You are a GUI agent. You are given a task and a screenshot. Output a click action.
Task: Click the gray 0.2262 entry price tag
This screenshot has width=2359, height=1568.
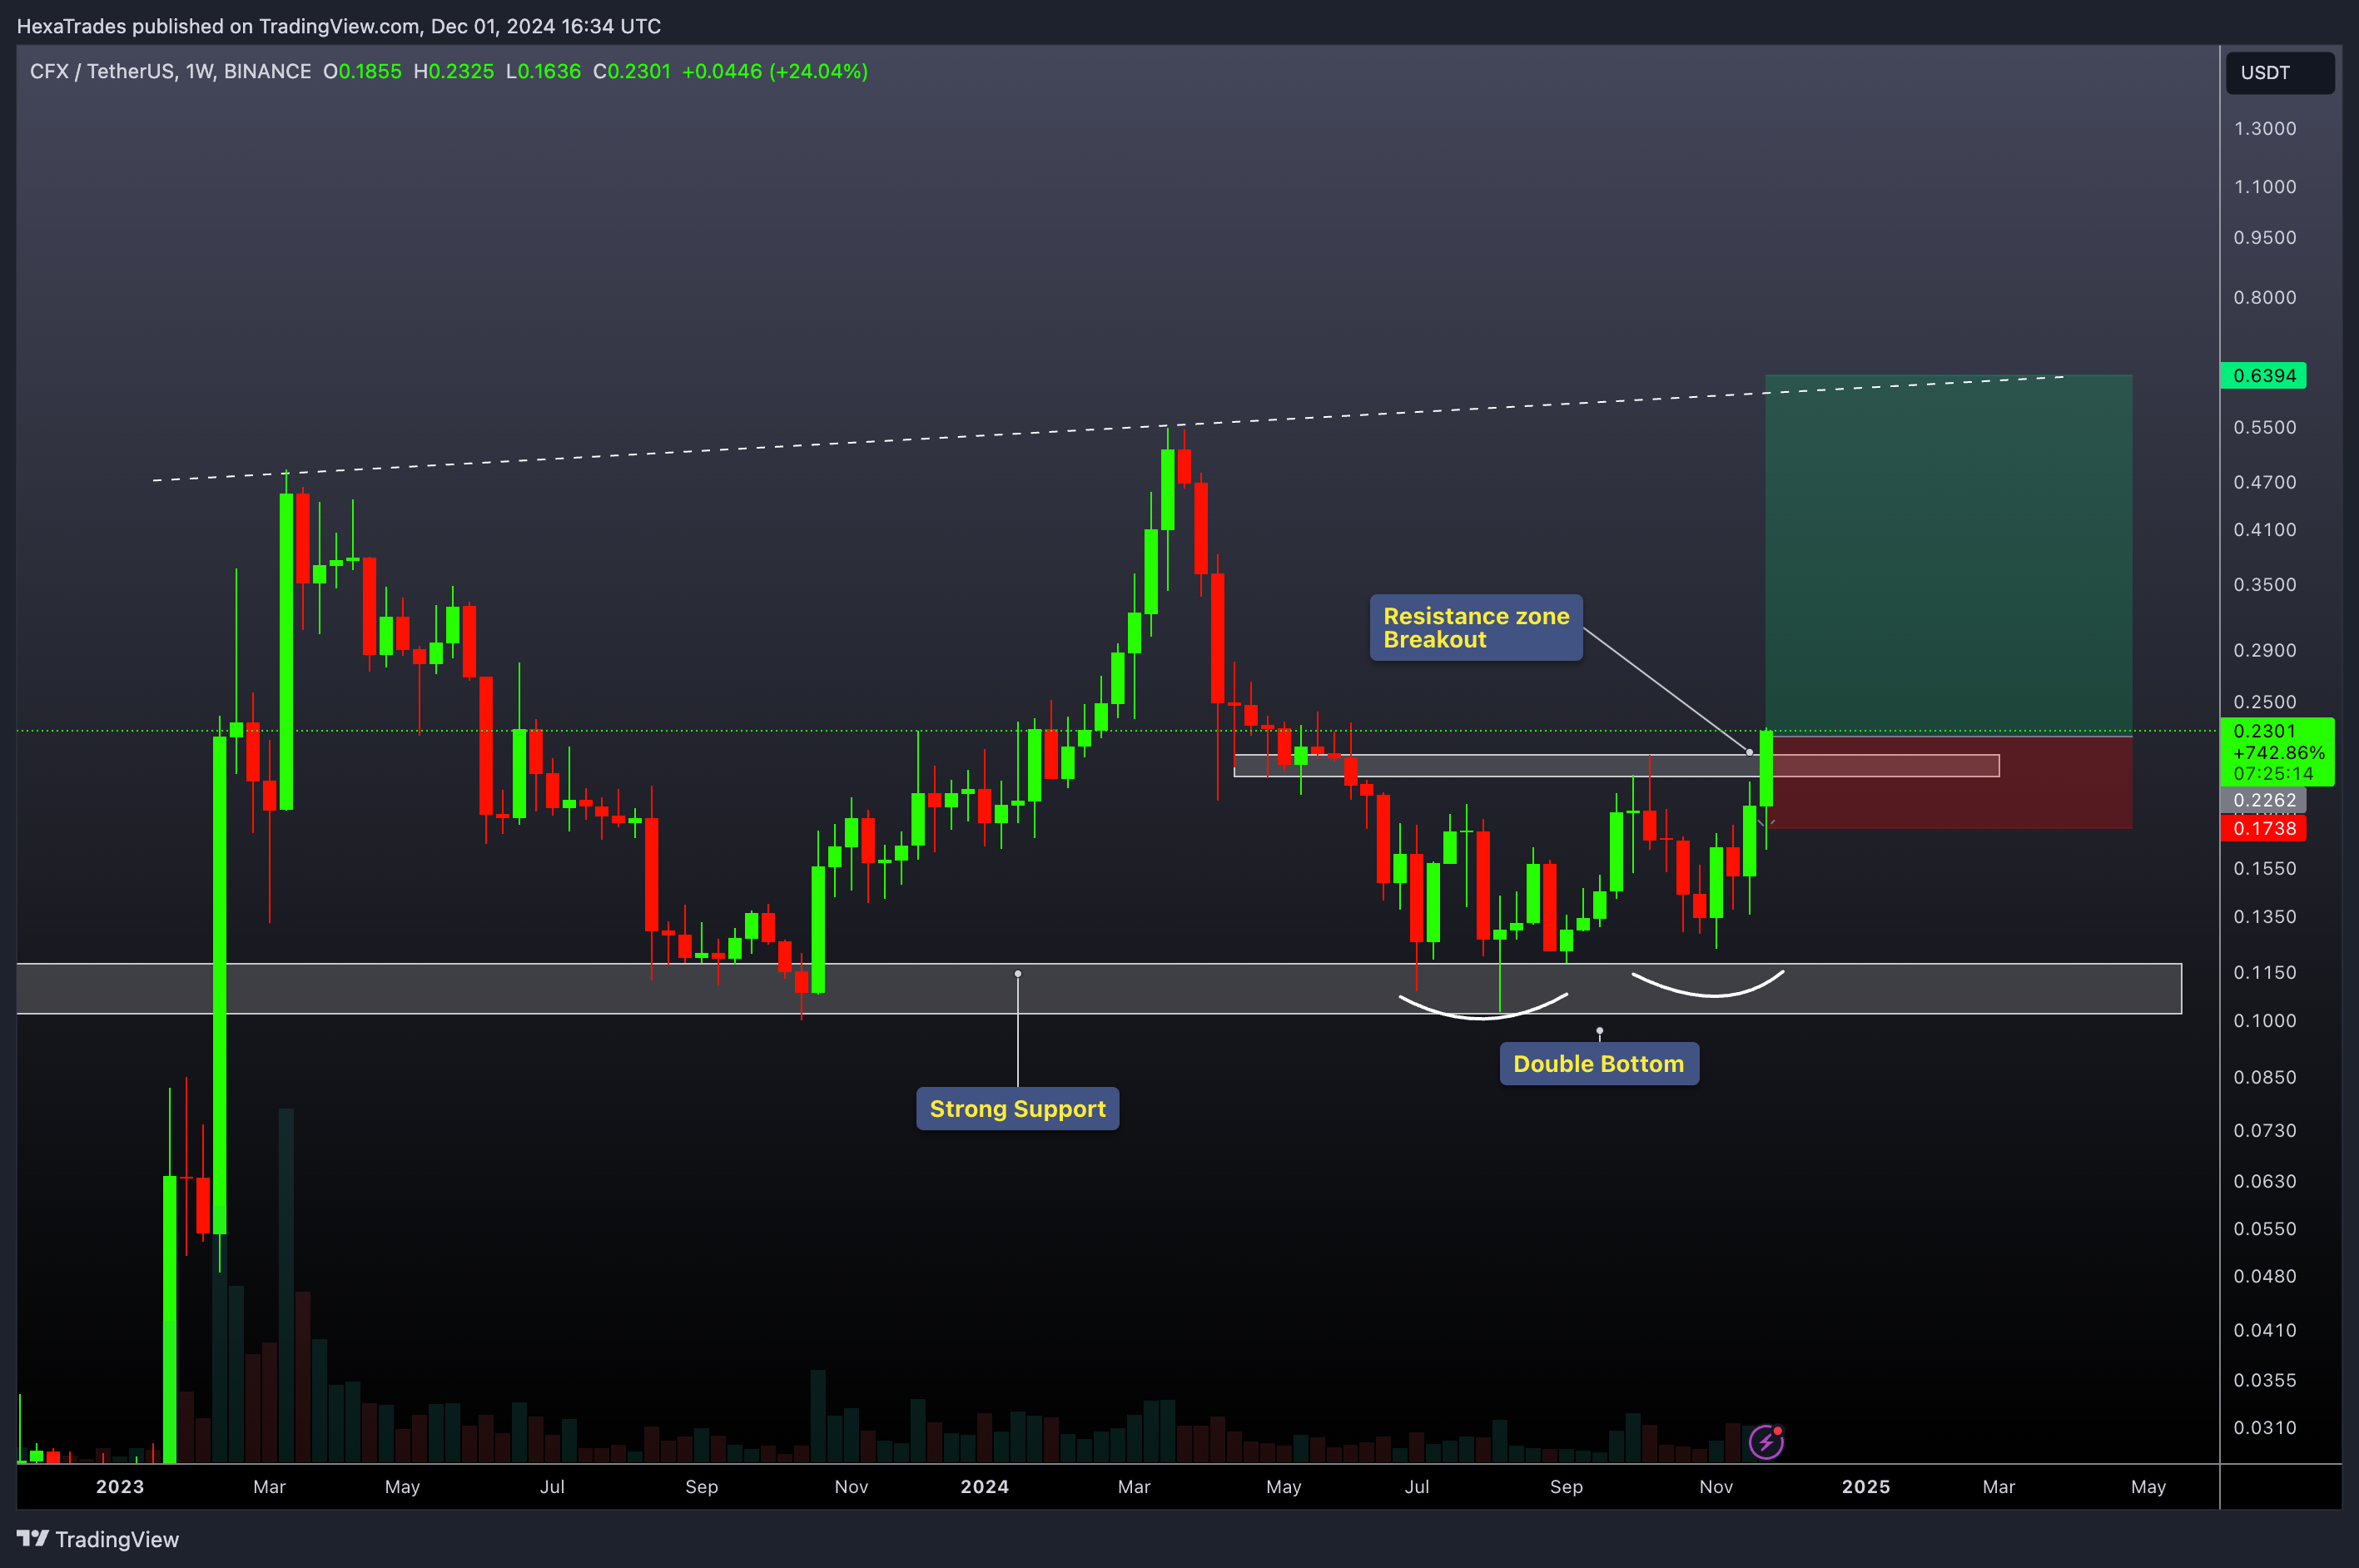[2264, 800]
